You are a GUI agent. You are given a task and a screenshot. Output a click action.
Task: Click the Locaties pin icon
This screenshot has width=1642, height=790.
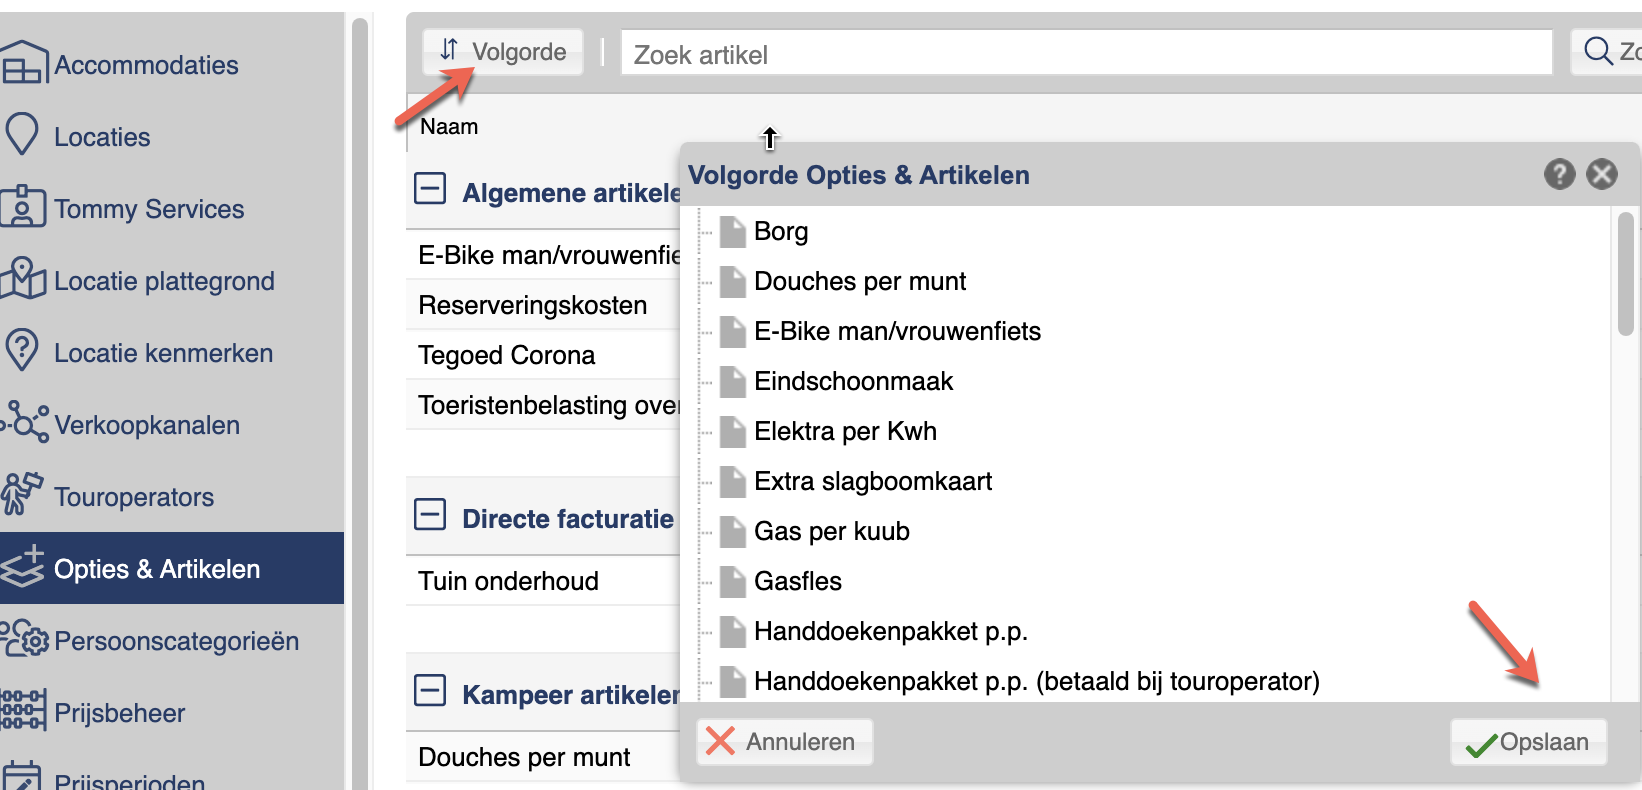pos(22,135)
